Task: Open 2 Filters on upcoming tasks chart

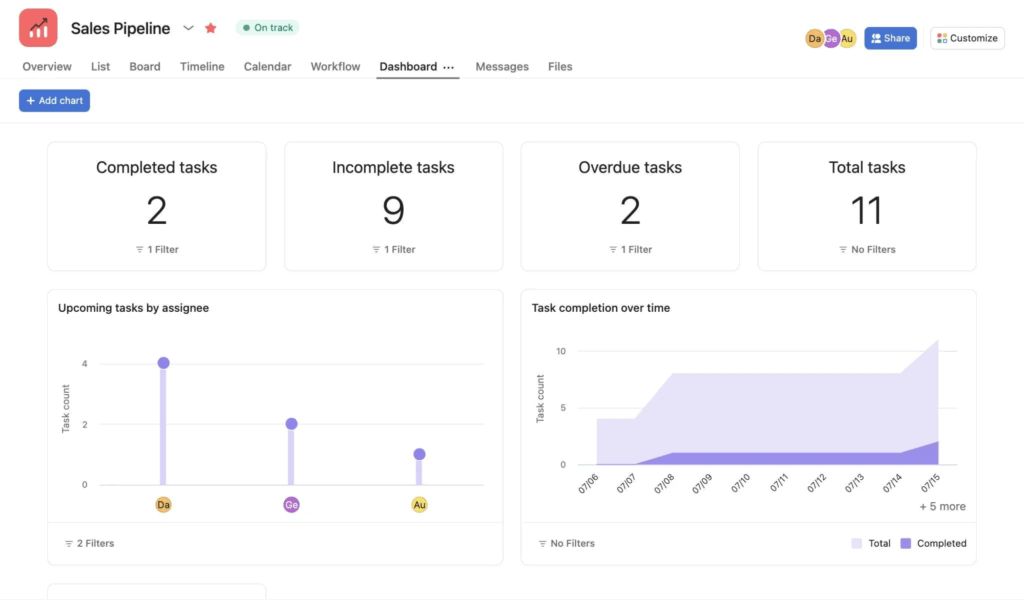Action: [x=89, y=543]
